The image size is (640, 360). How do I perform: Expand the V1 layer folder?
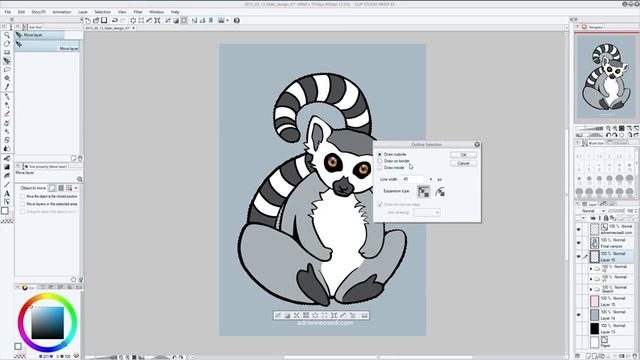pos(591,279)
